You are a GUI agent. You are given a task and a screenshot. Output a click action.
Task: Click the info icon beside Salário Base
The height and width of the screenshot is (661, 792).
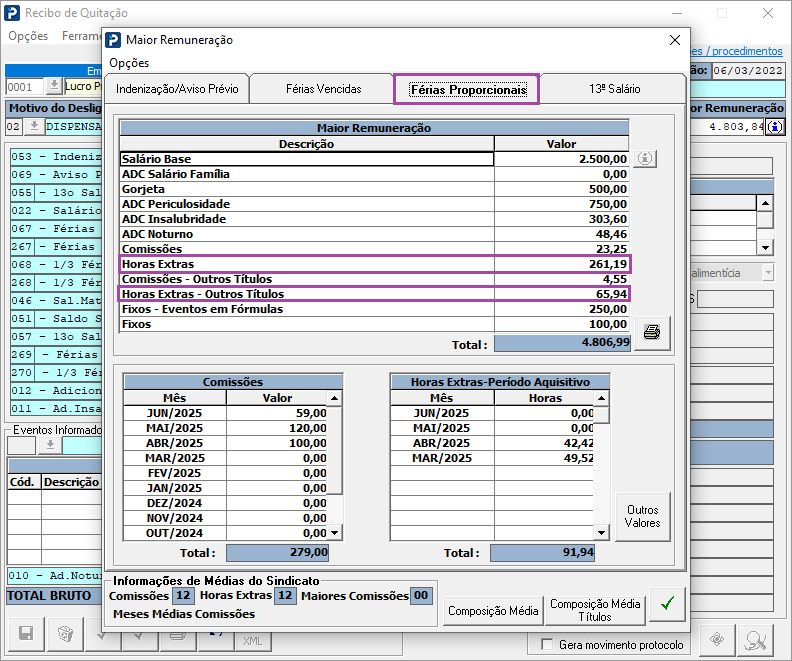point(645,159)
